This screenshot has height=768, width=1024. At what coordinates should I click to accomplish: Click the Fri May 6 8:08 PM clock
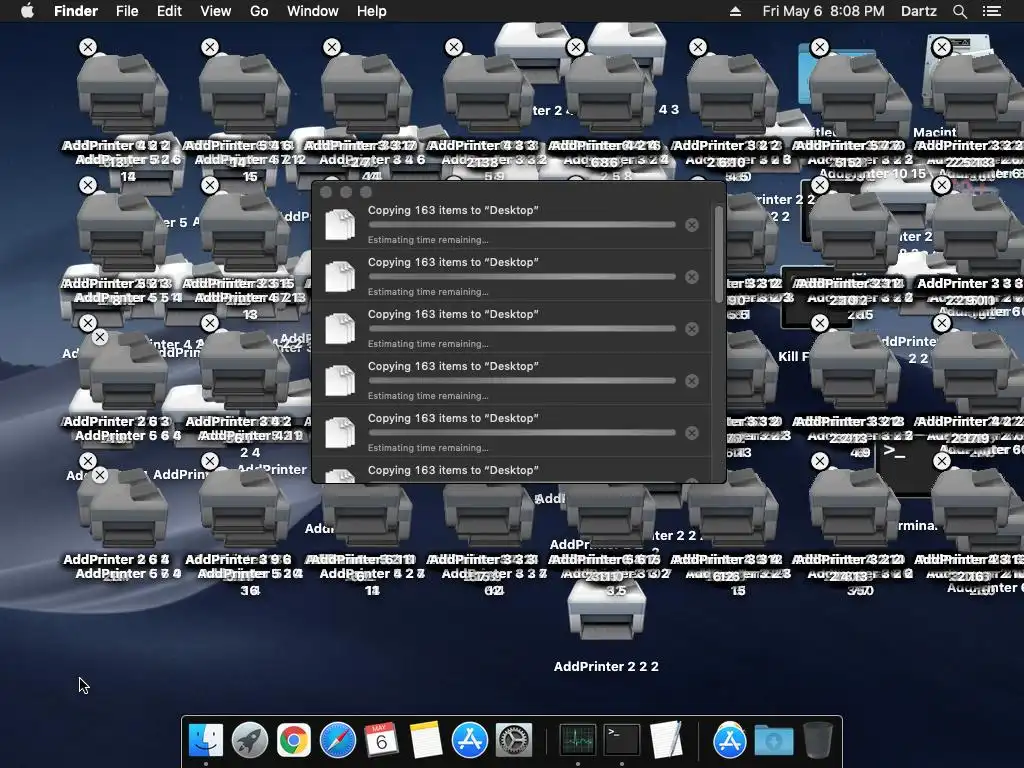pos(824,11)
